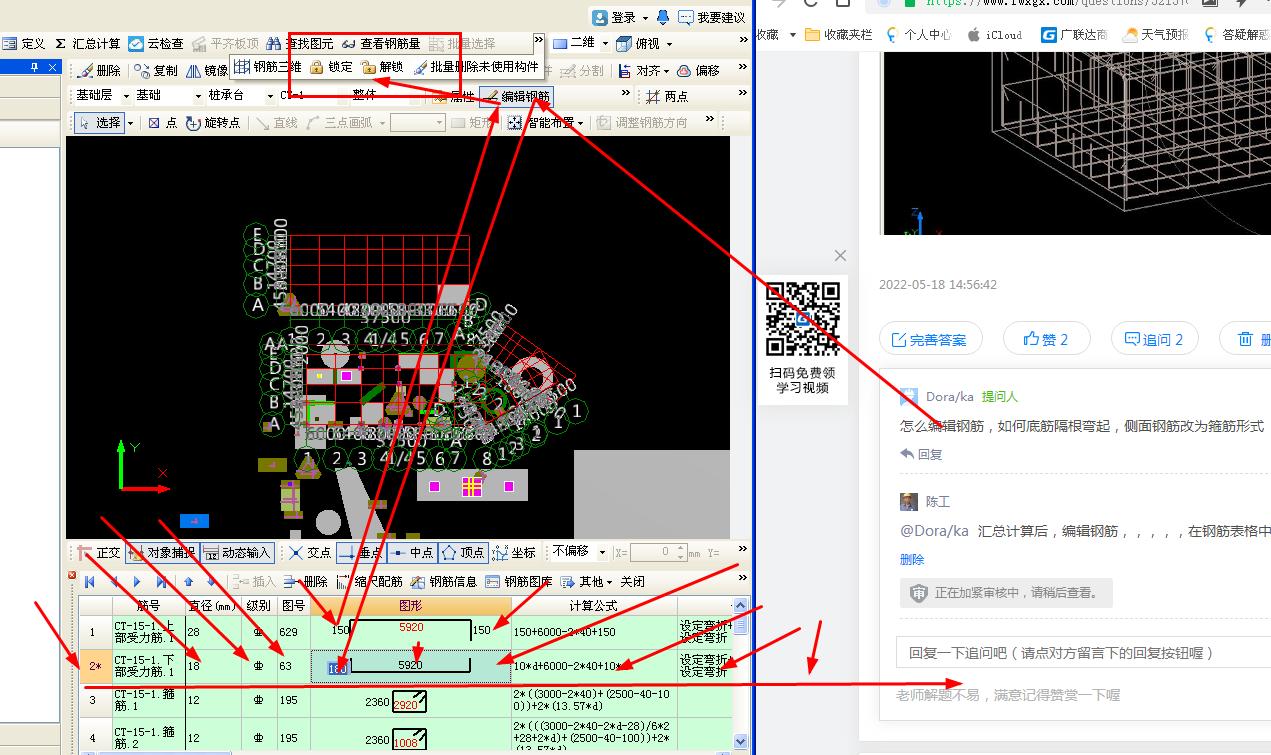
Task: Click 缩尺配筋 scaled rebar tool
Action: pyautogui.click(x=369, y=582)
